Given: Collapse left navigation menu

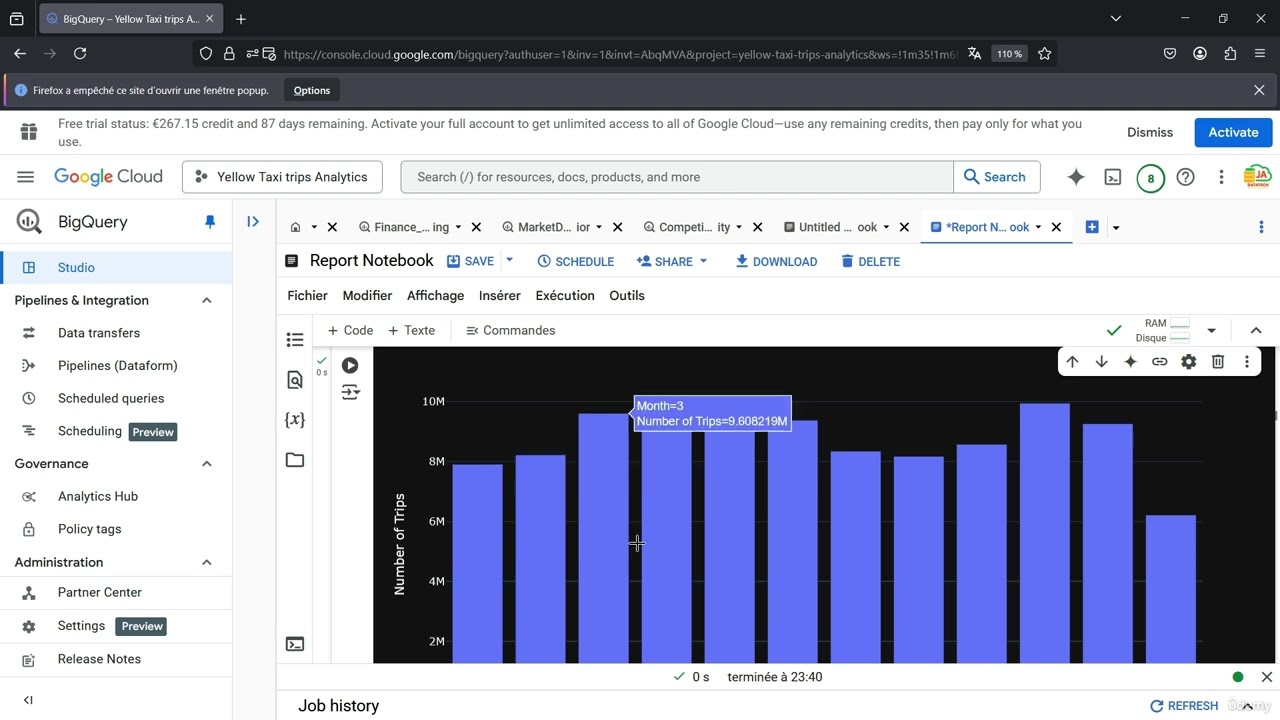Looking at the screenshot, I should click(x=28, y=700).
